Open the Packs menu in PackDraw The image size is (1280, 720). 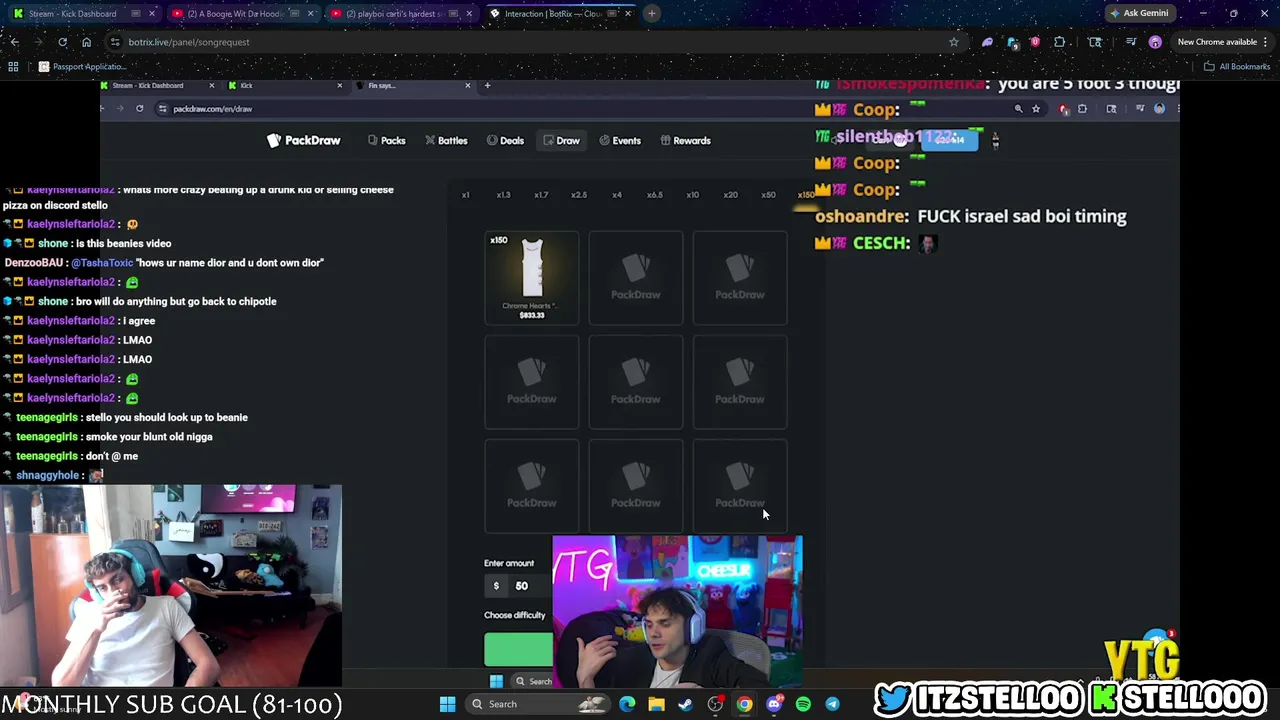coord(387,141)
